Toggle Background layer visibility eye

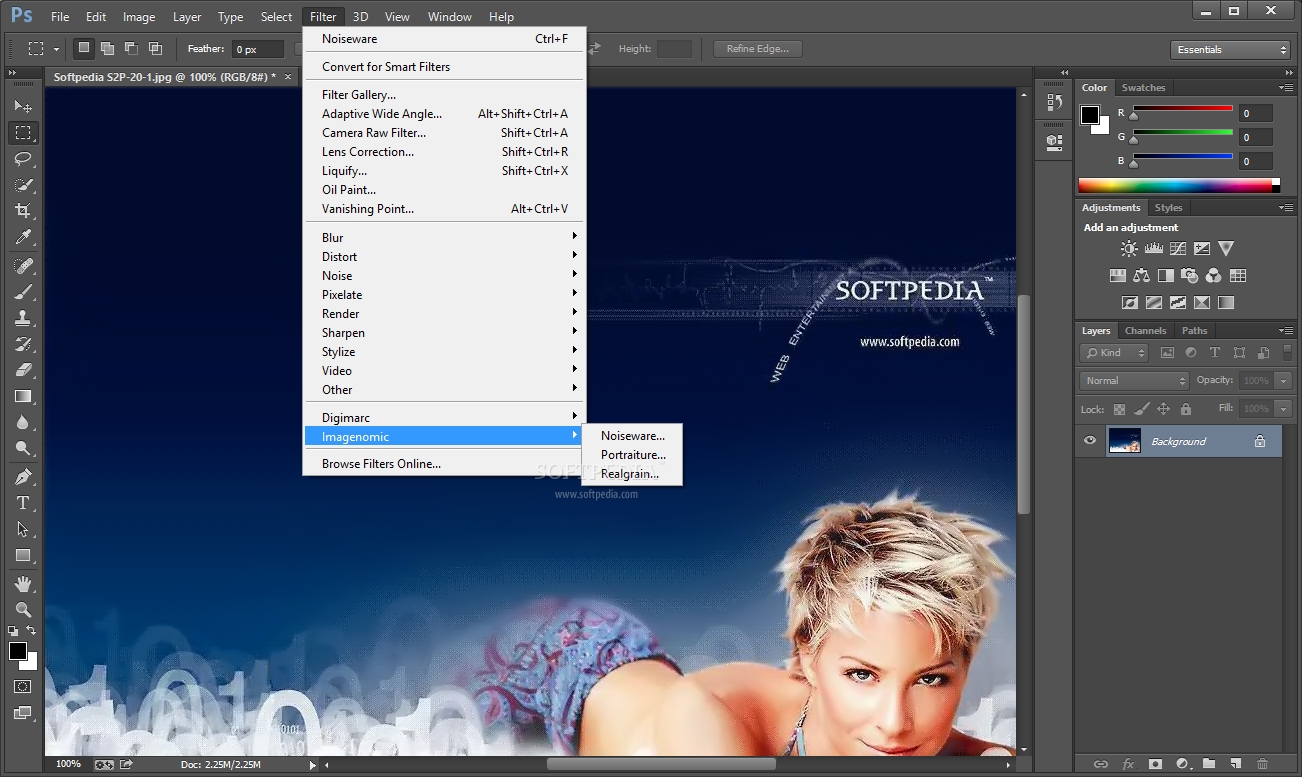(1090, 441)
